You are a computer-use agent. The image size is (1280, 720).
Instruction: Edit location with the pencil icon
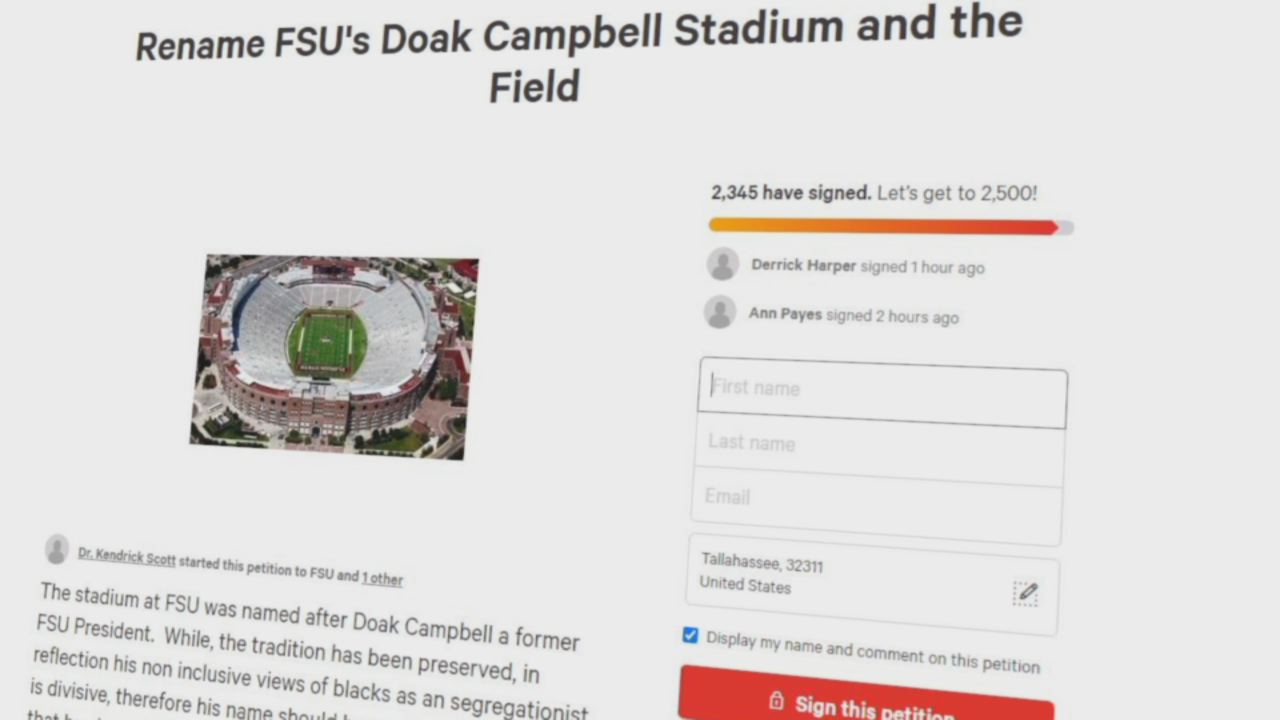(x=1027, y=593)
